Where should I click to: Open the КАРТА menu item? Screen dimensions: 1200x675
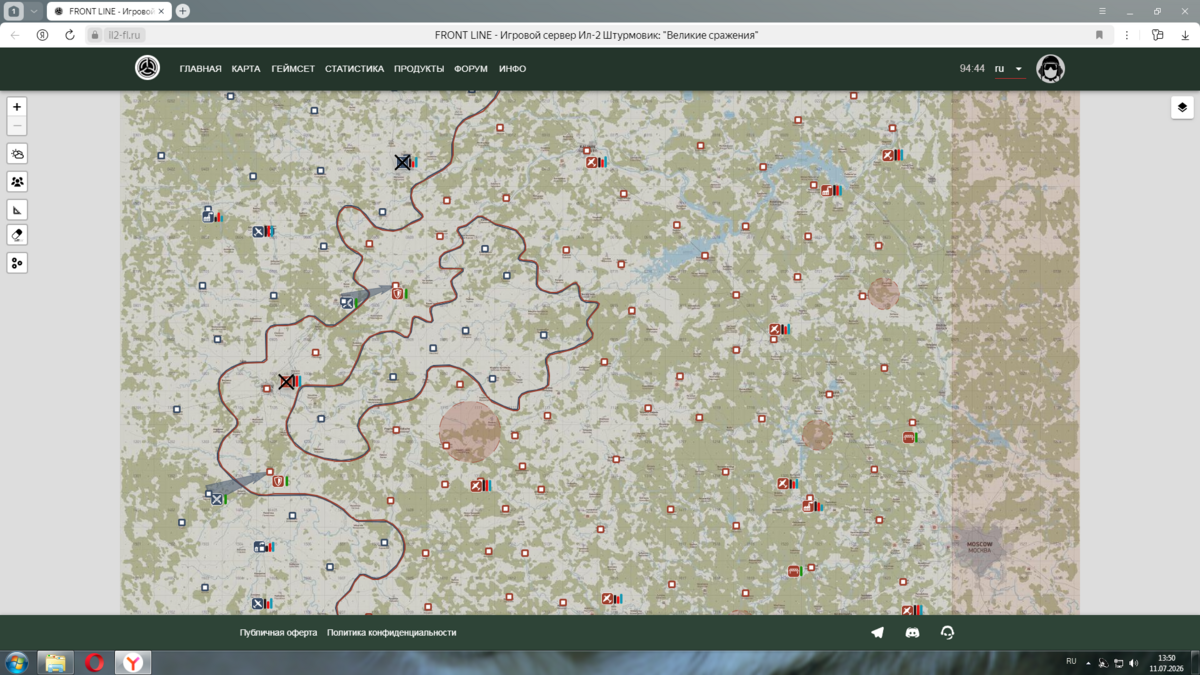click(x=246, y=69)
